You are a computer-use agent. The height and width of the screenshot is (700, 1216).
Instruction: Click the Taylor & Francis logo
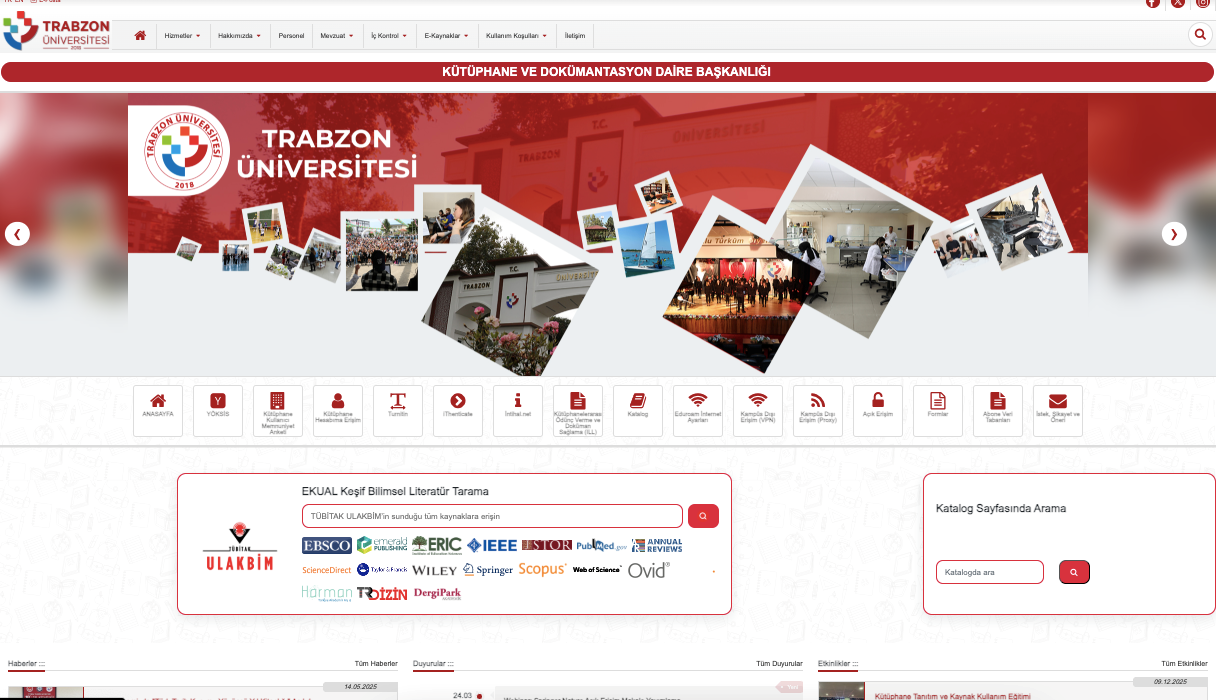pyautogui.click(x=382, y=570)
